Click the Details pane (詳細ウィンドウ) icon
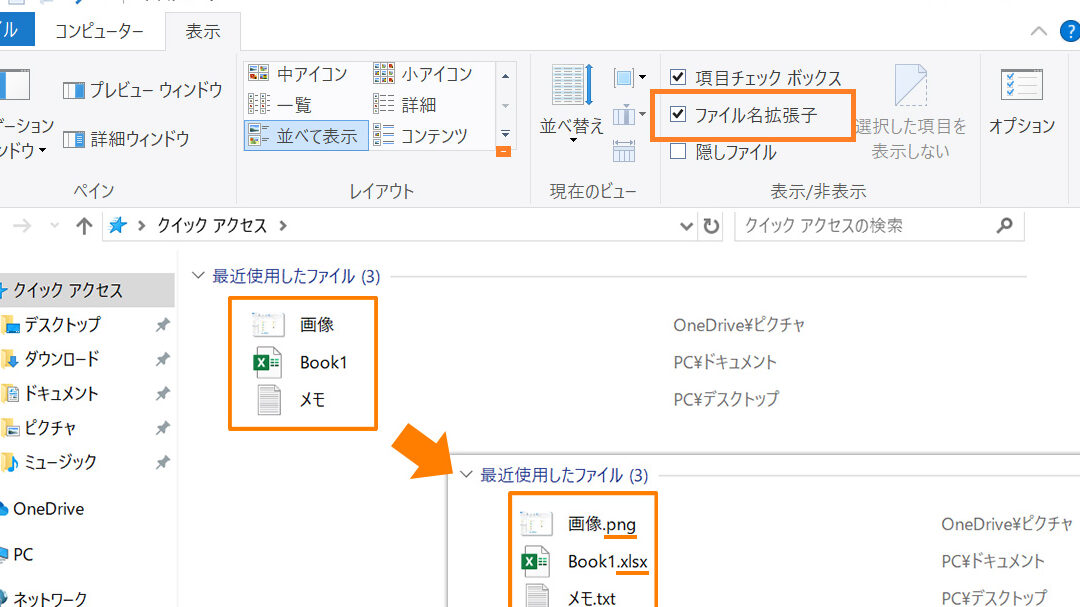This screenshot has height=607, width=1080. pos(74,139)
